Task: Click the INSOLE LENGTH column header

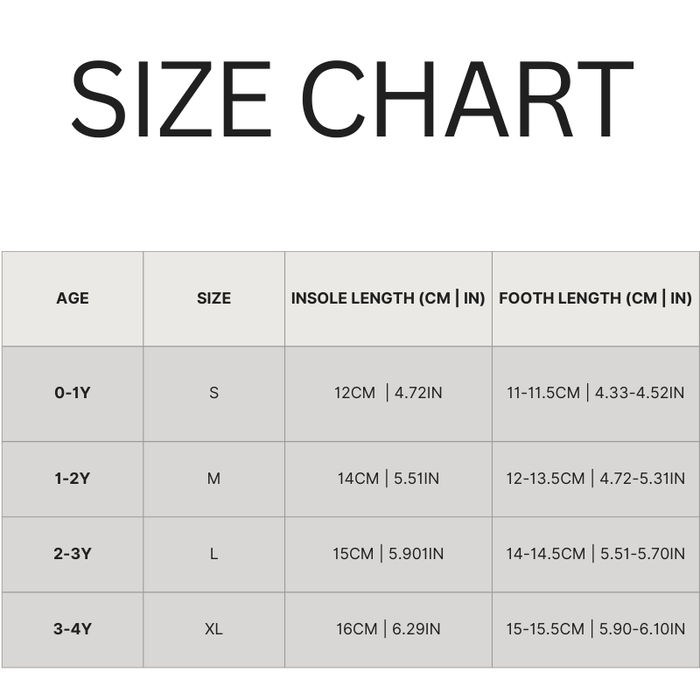Action: point(388,298)
